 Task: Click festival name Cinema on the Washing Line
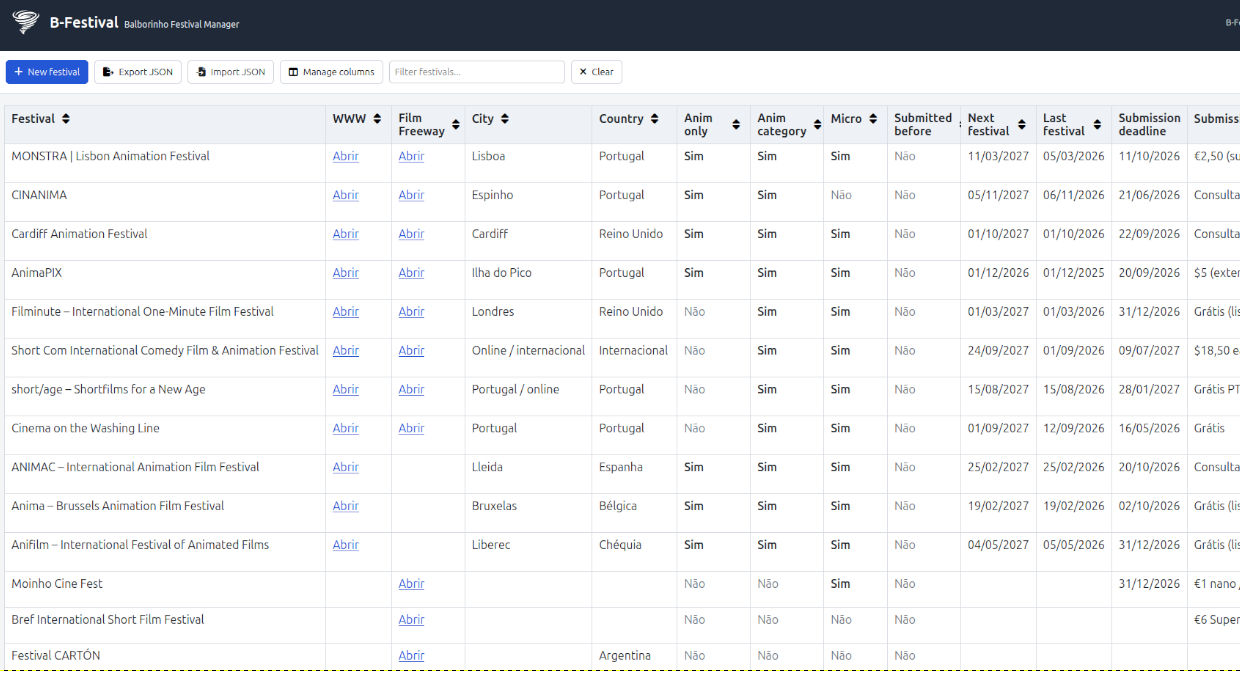pyautogui.click(x=85, y=428)
